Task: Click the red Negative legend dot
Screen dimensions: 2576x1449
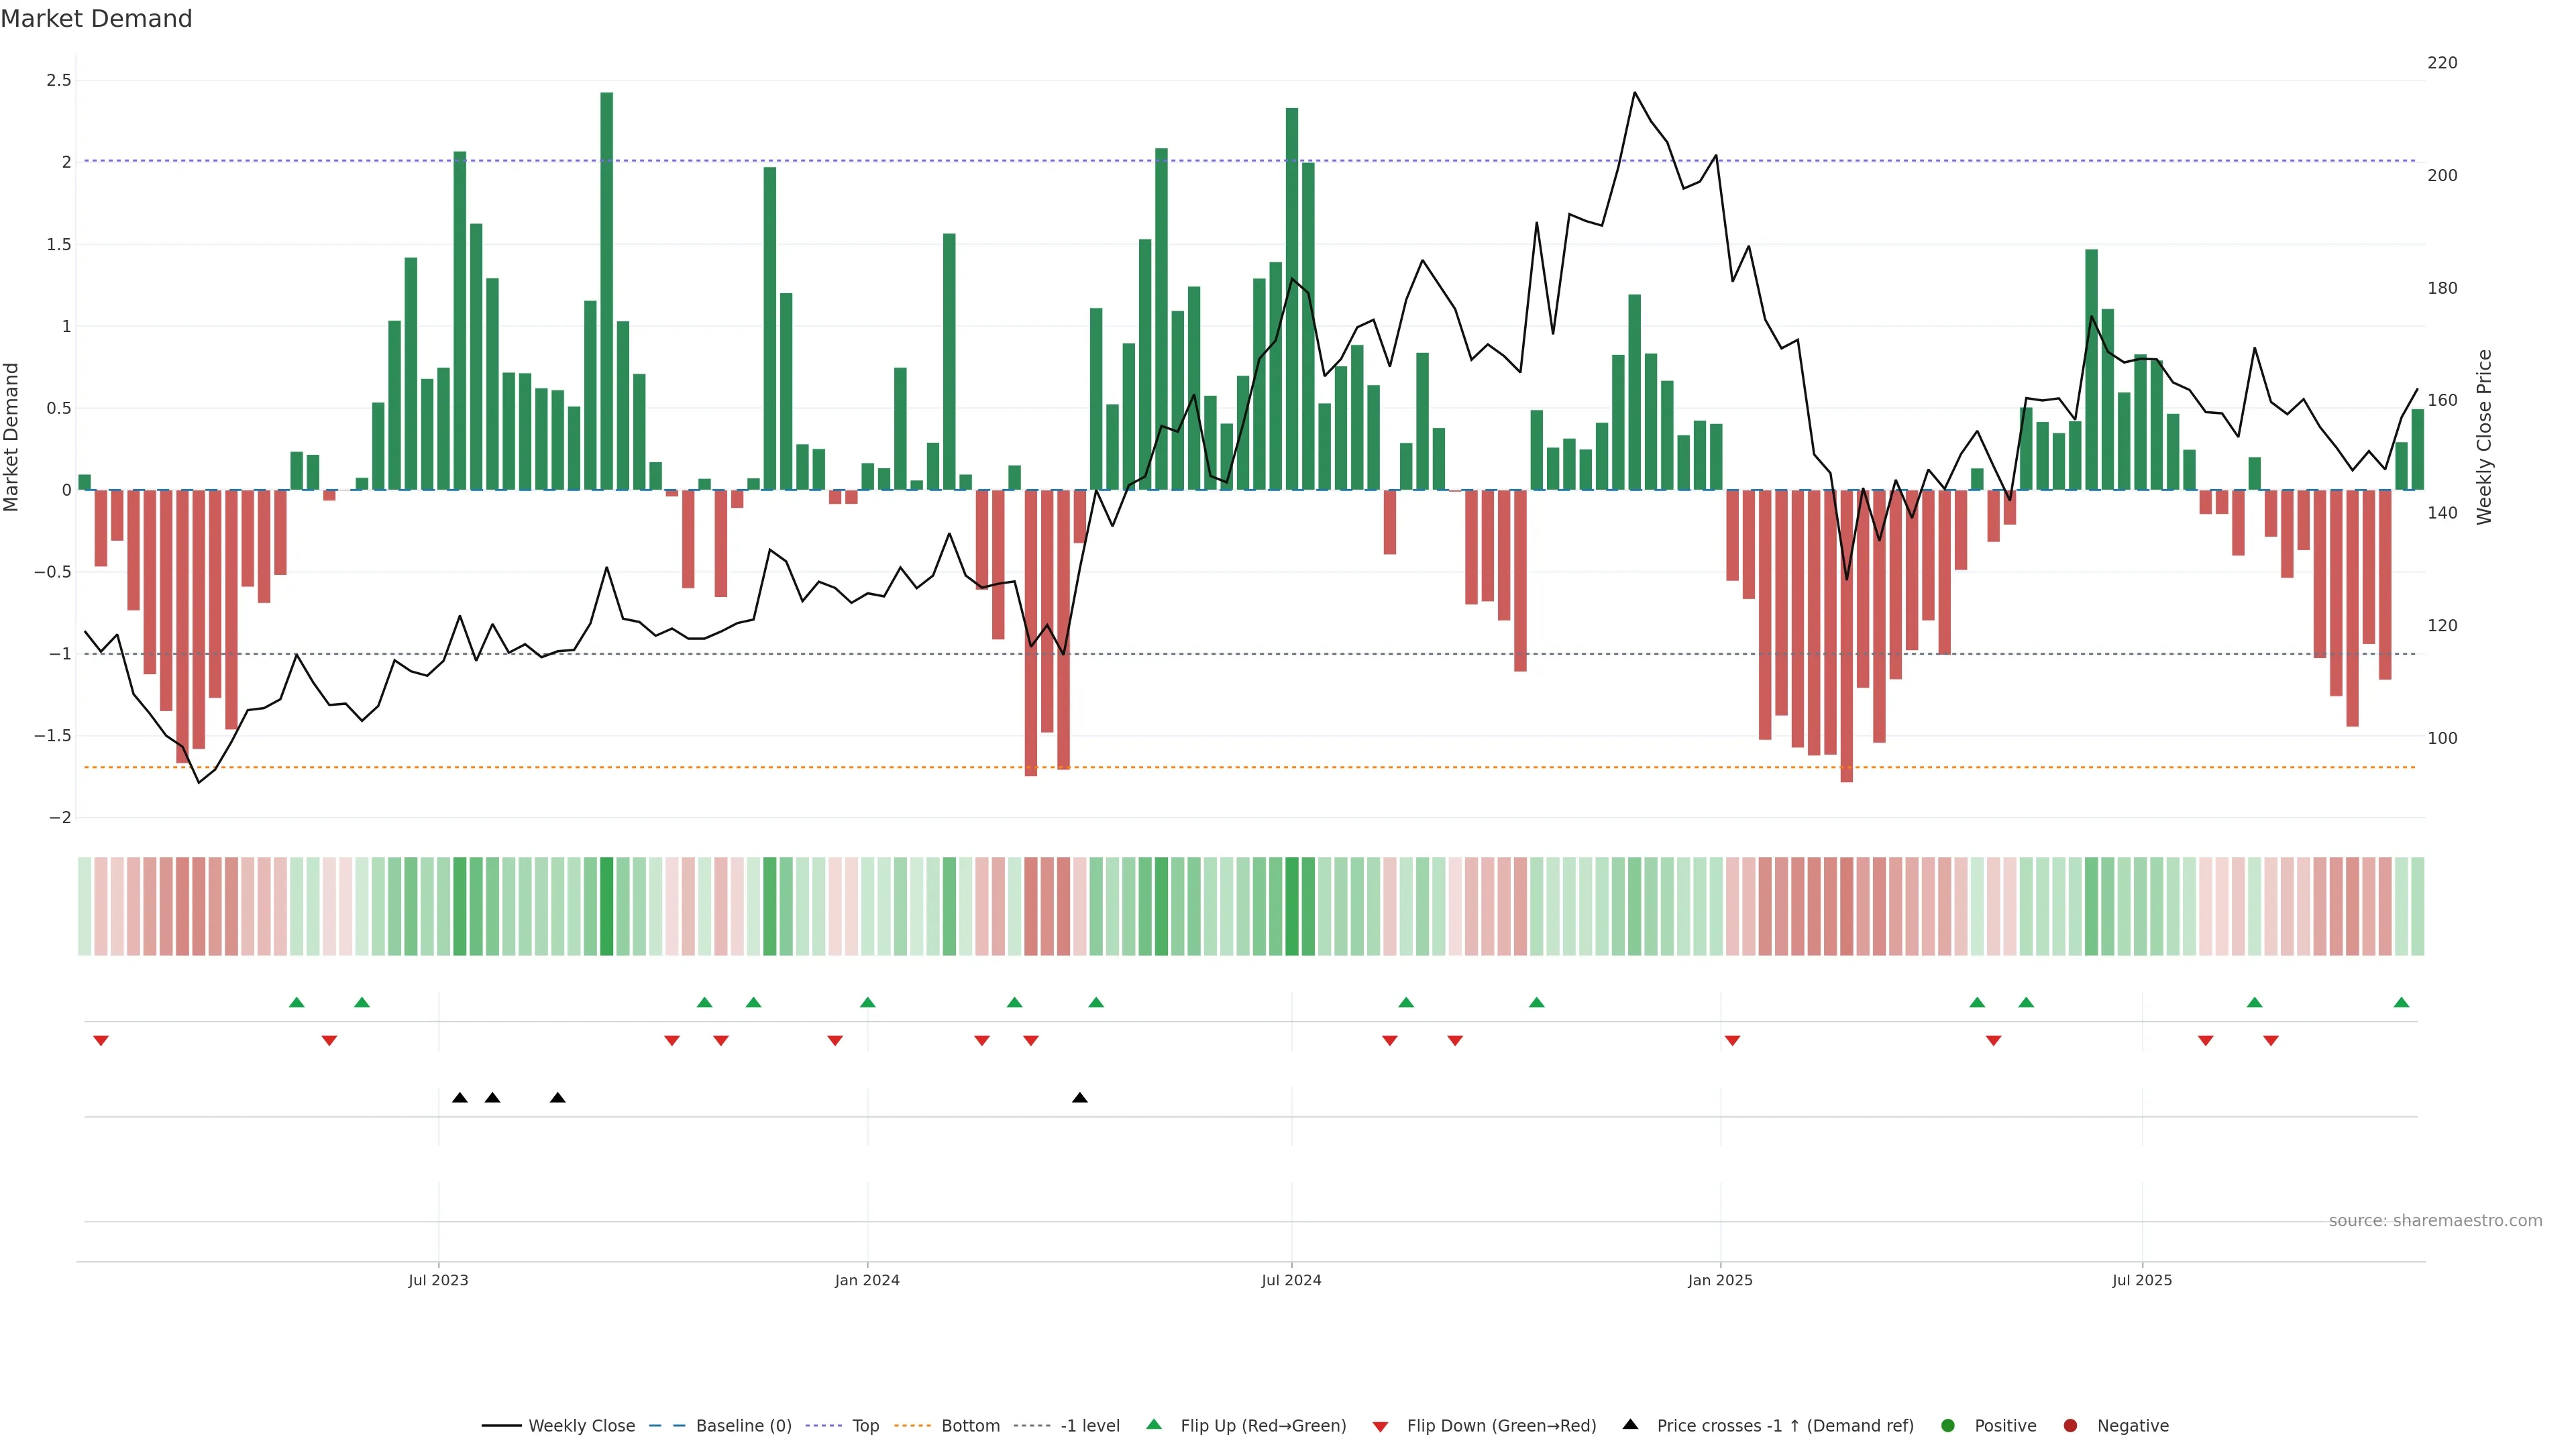Action: pos(2070,1425)
